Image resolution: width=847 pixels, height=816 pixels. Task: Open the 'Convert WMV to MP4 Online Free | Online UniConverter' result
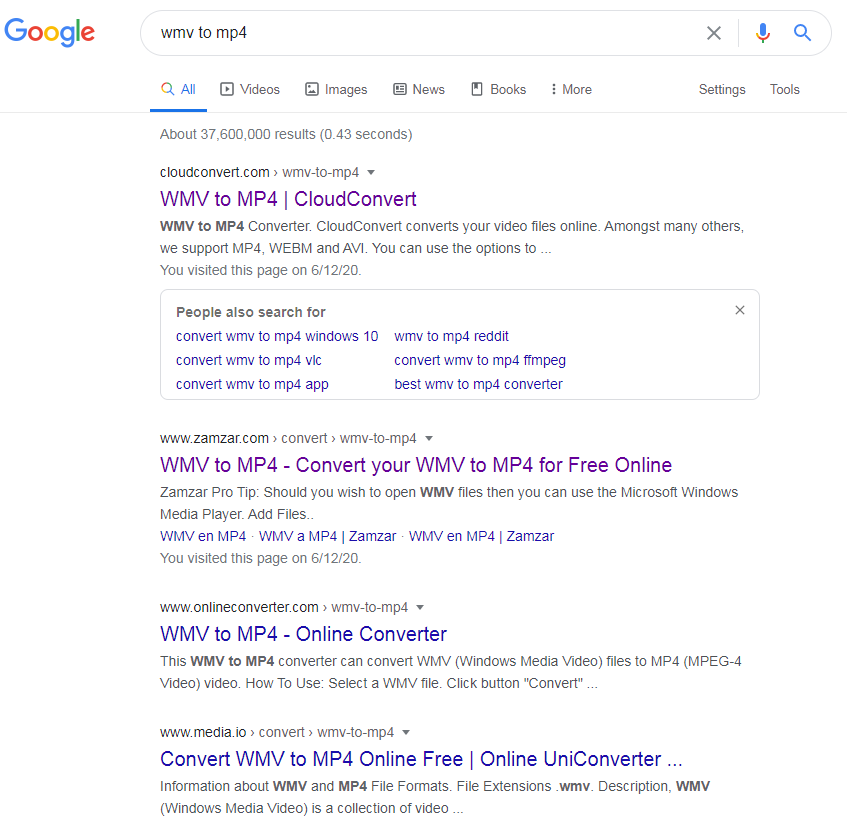point(421,759)
